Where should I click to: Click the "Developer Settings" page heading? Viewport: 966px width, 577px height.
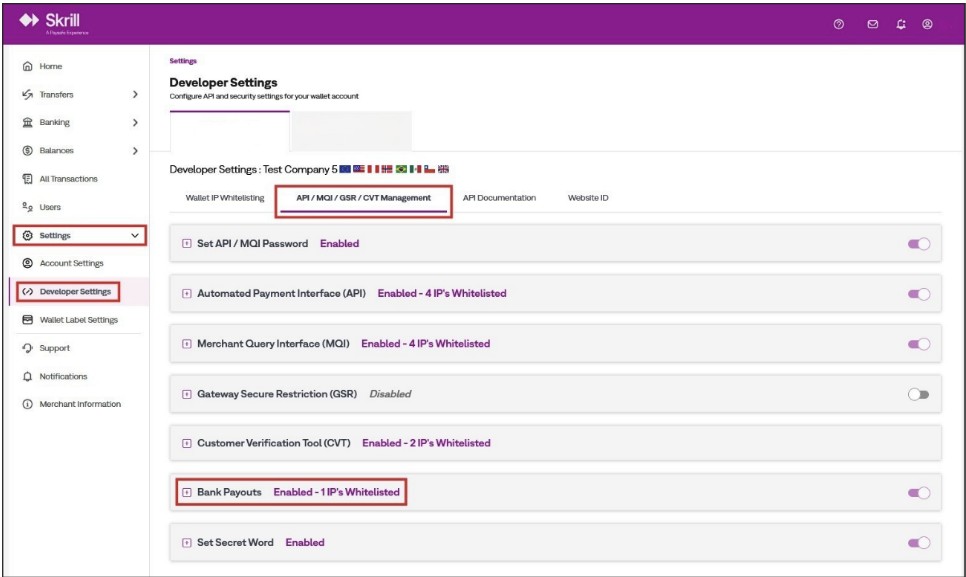(223, 82)
